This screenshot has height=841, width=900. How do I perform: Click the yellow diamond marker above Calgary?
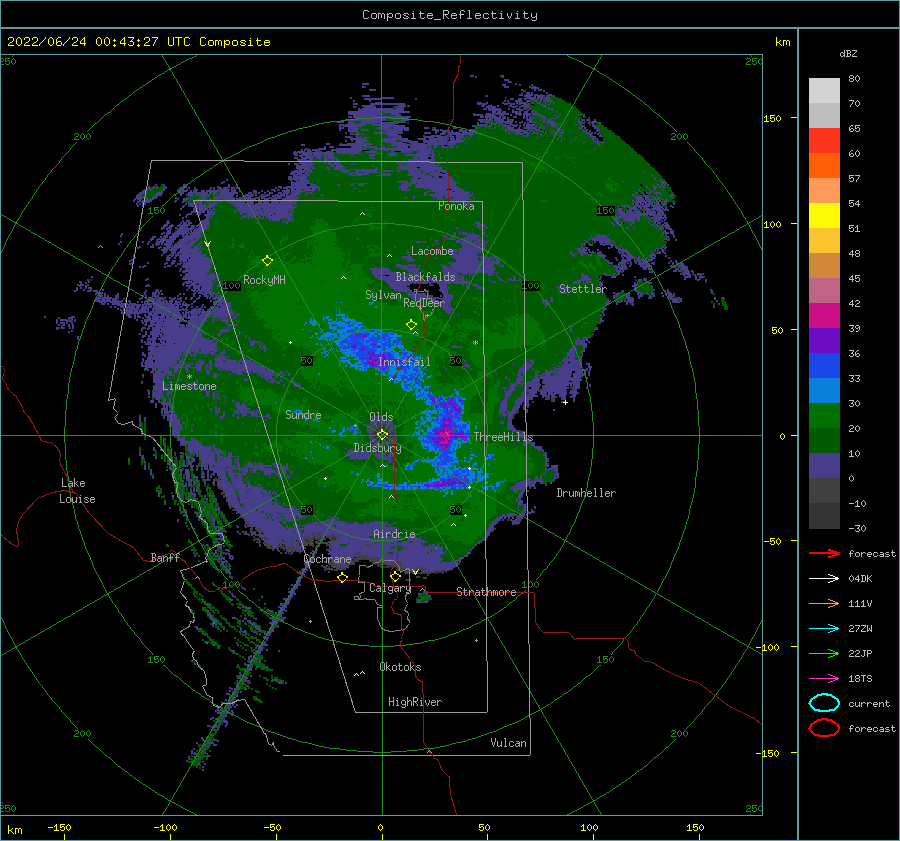(395, 576)
